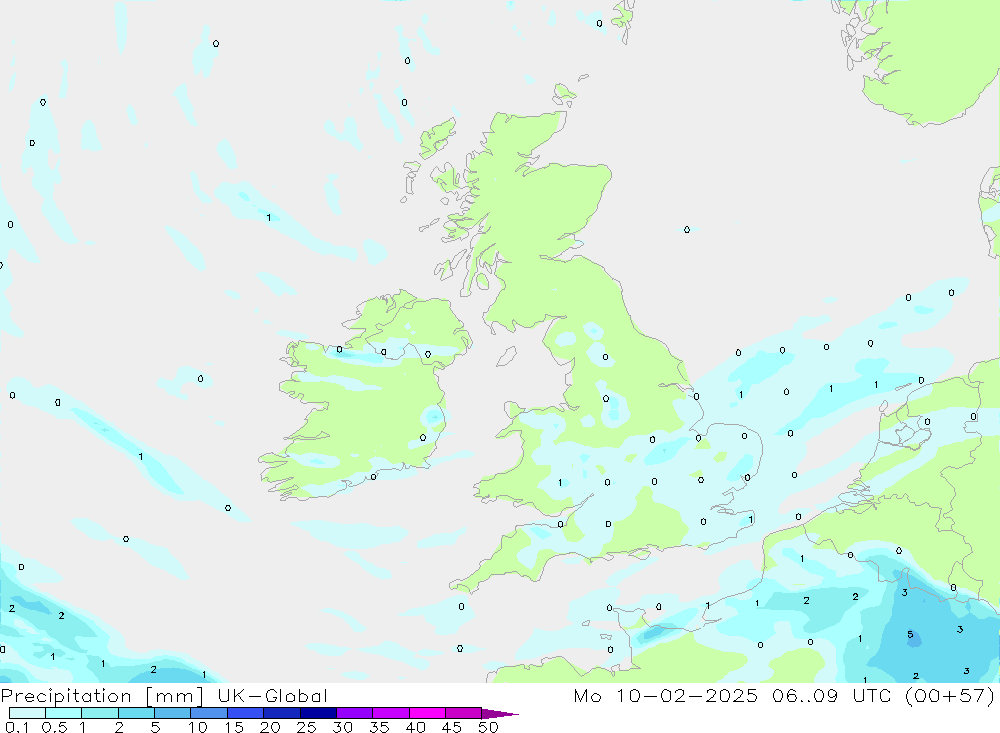Click the 0.1–0.5 mm legend swatch
Image resolution: width=1000 pixels, height=733 pixels.
click(27, 713)
